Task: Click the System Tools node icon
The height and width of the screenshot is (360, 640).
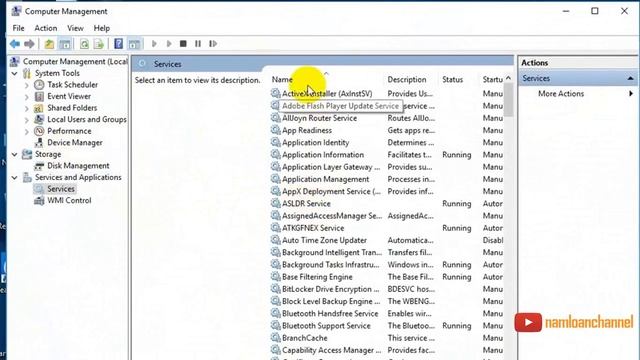Action: point(27,73)
